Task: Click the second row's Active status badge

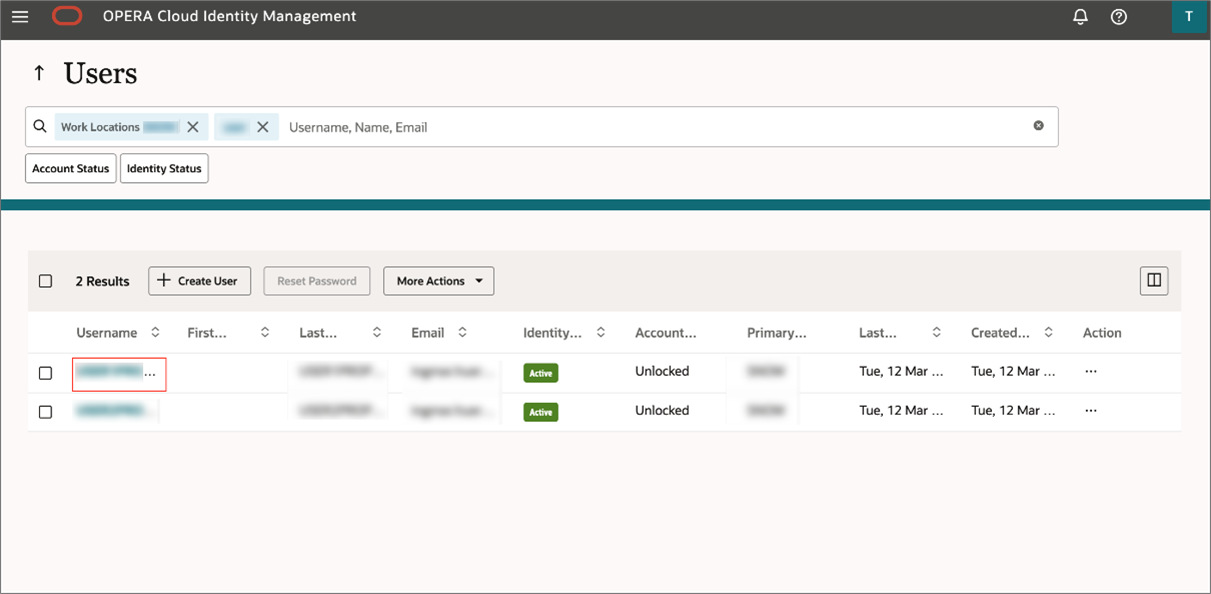Action: [x=541, y=412]
